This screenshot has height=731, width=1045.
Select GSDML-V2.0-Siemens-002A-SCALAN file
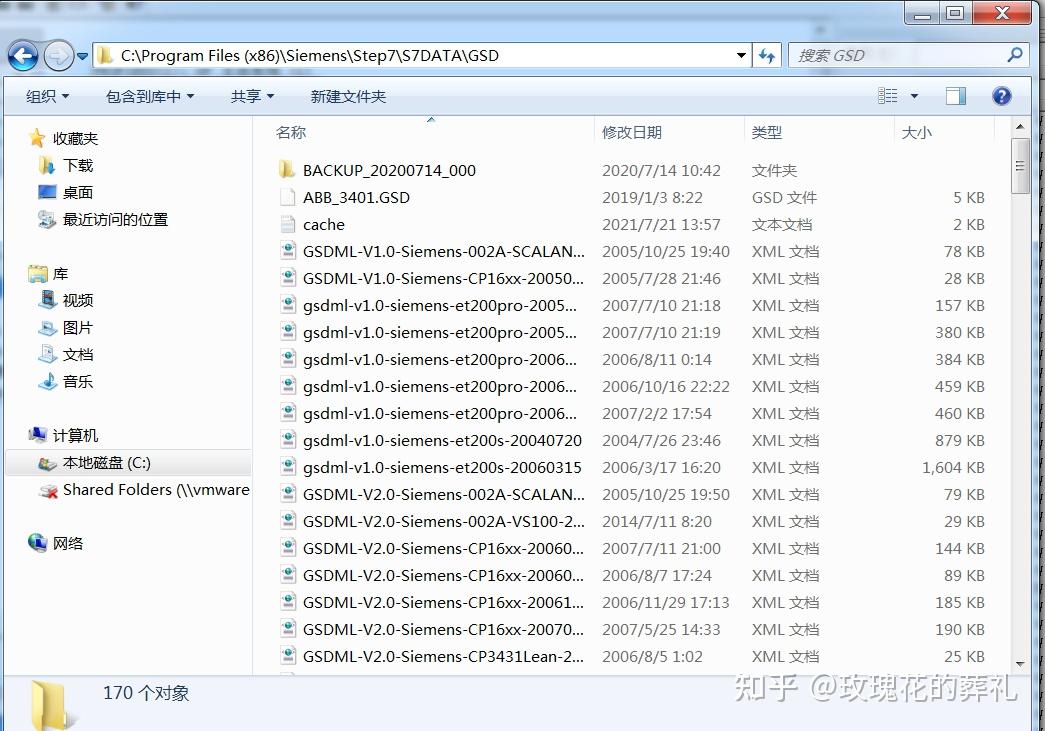point(443,494)
